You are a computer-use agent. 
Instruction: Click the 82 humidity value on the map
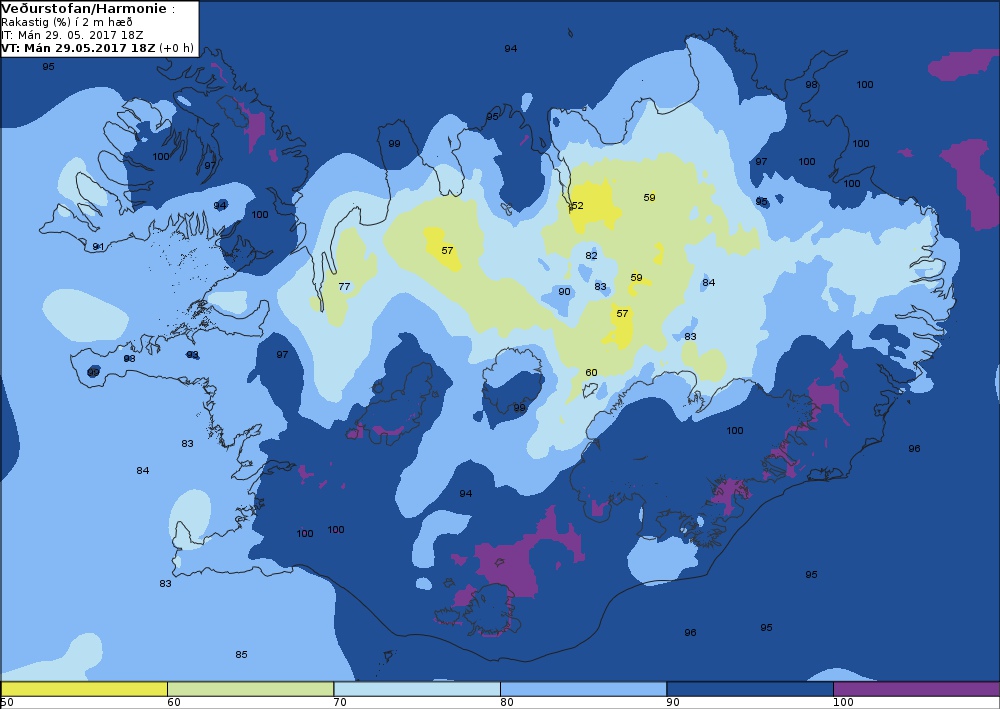(x=591, y=256)
